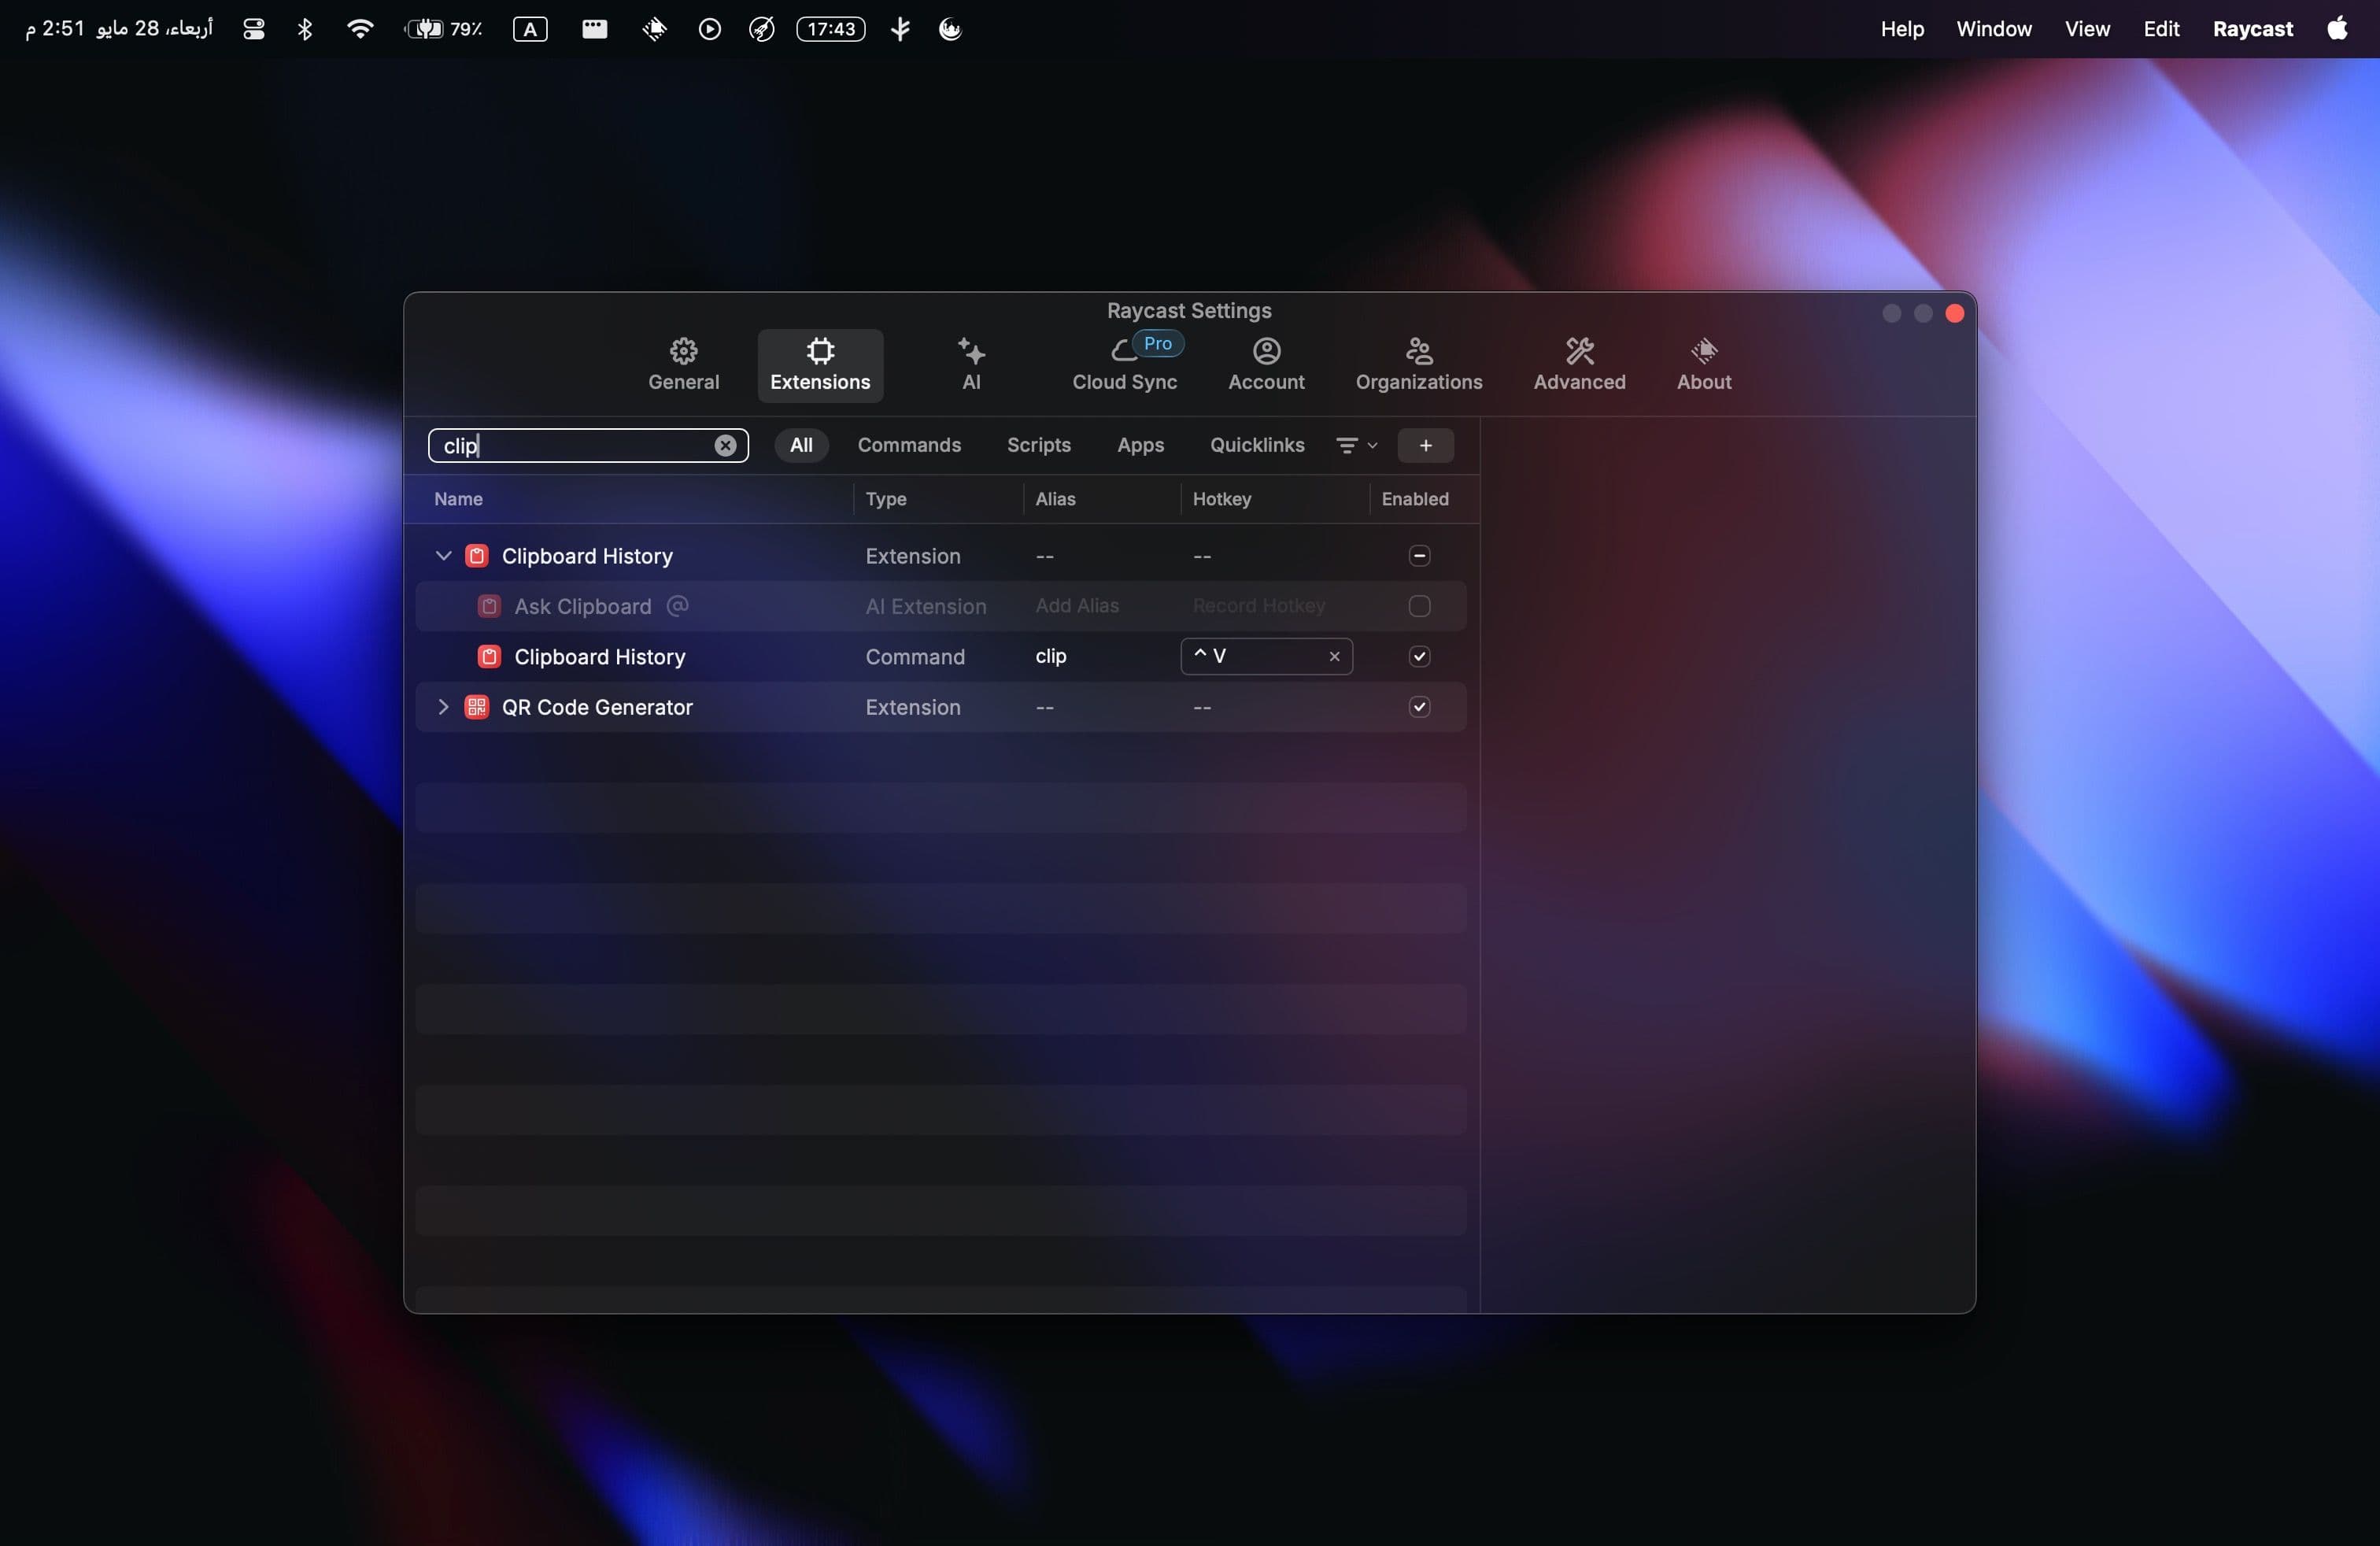Click the Clipboard History extension icon

477,556
